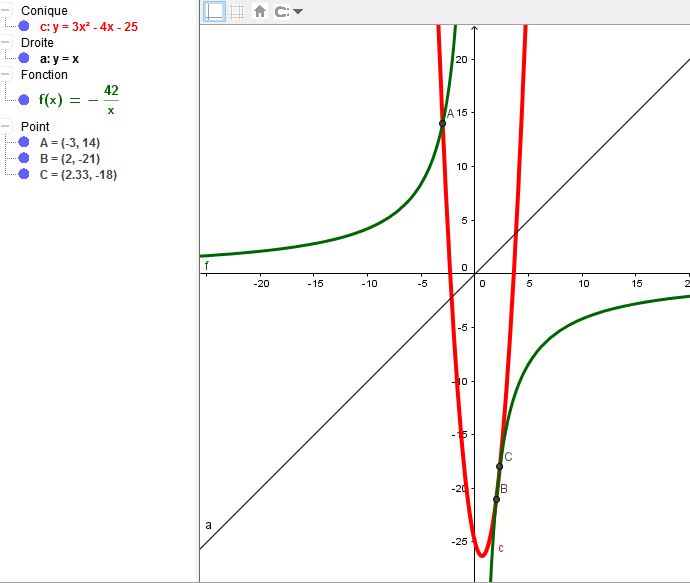Screen dimensions: 690x583
Task: Click point A on the graph
Action: pyautogui.click(x=442, y=123)
